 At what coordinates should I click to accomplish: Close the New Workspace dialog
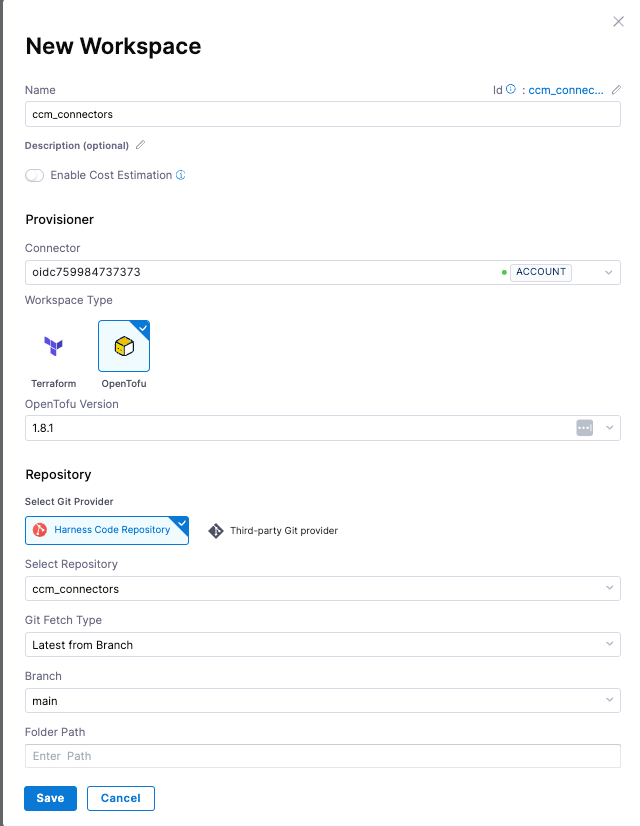[x=618, y=21]
